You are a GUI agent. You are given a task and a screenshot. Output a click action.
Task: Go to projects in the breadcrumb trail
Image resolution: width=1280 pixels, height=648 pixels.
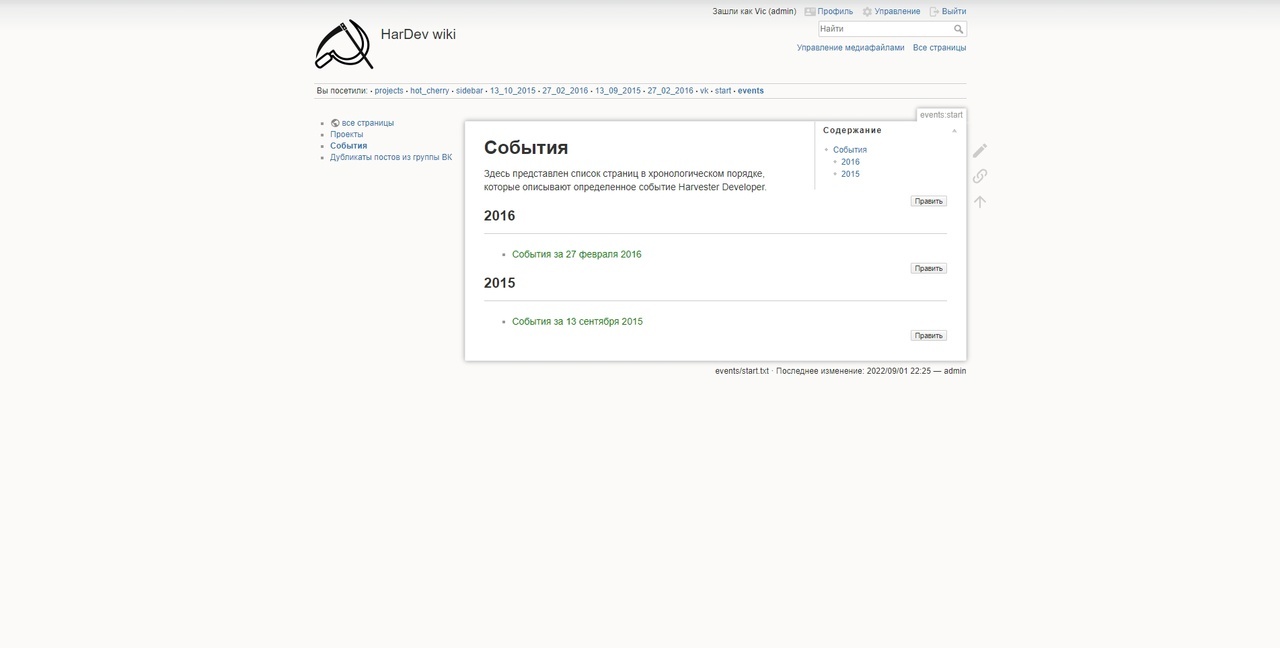coord(389,91)
